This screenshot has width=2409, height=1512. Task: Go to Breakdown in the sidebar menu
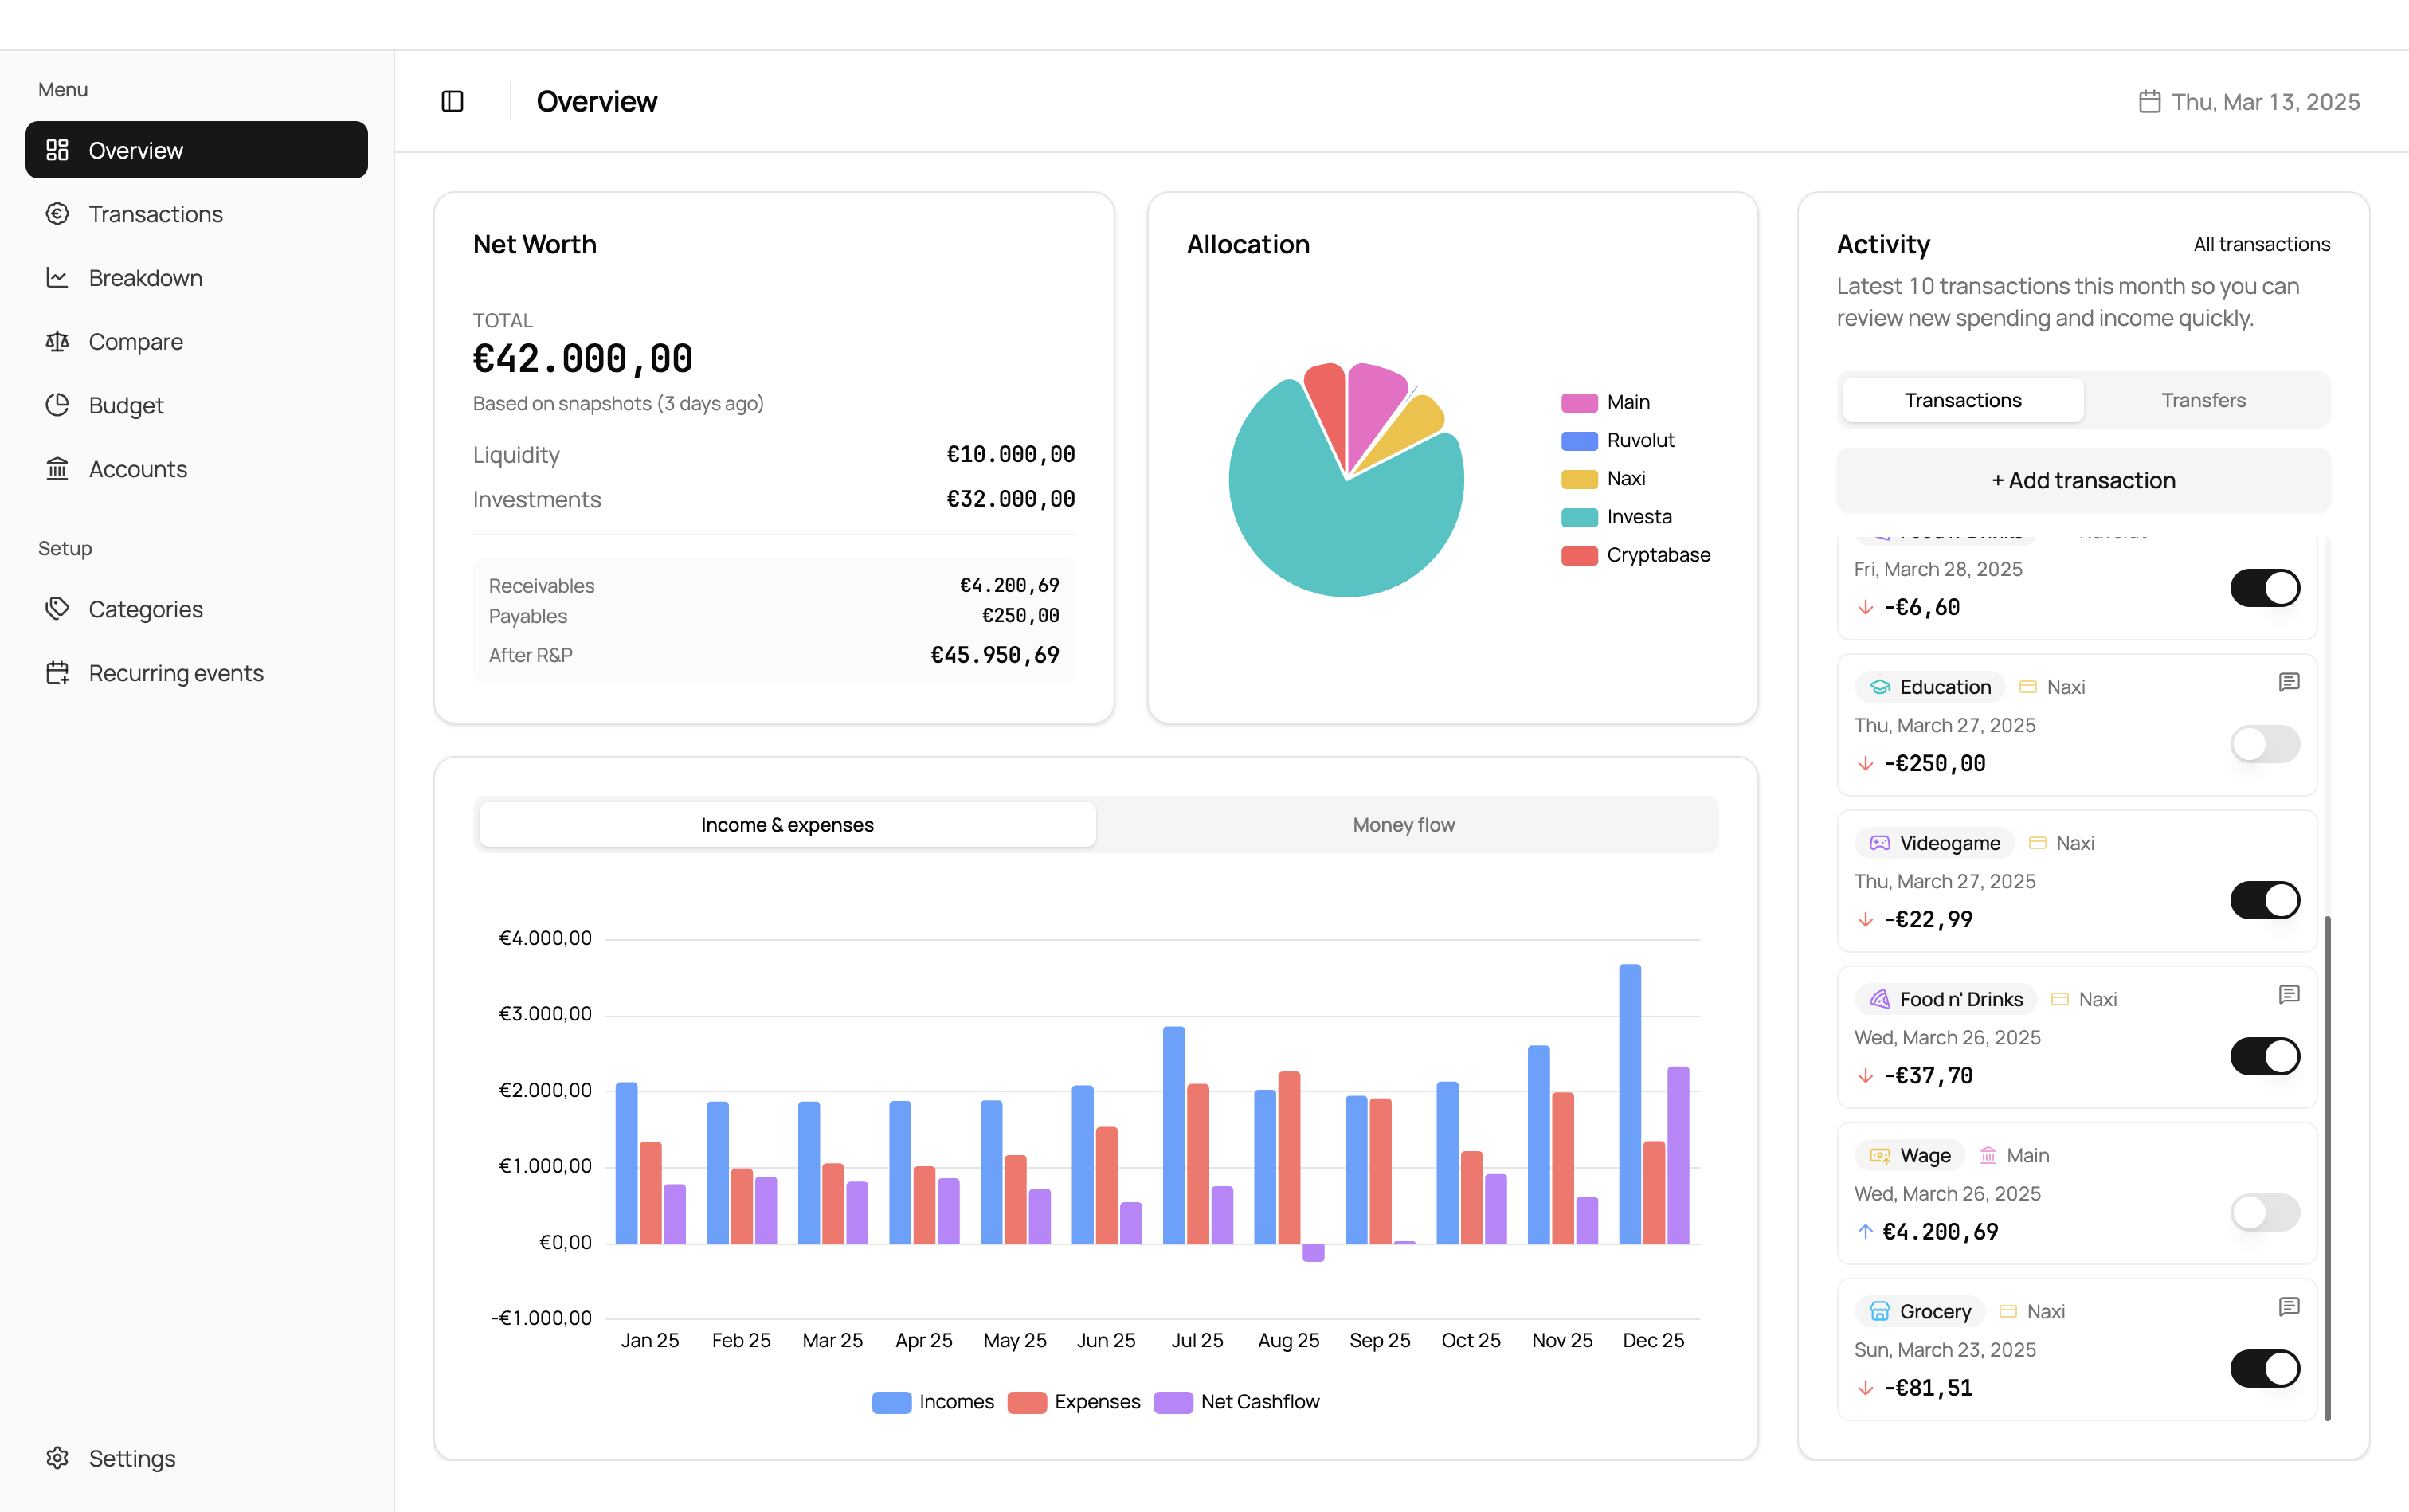pyautogui.click(x=196, y=278)
